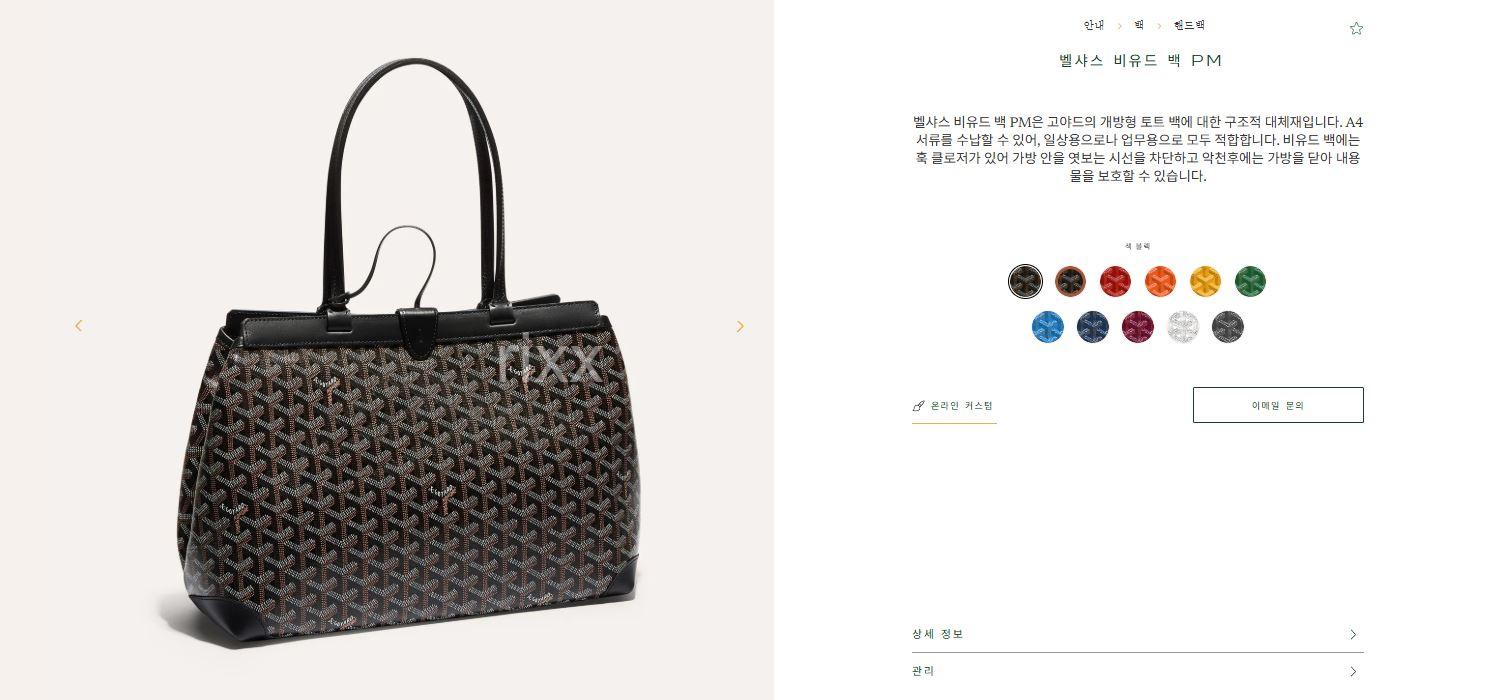Screen dimensions: 1511x700
Task: Click the online custom brush icon
Action: coord(918,406)
